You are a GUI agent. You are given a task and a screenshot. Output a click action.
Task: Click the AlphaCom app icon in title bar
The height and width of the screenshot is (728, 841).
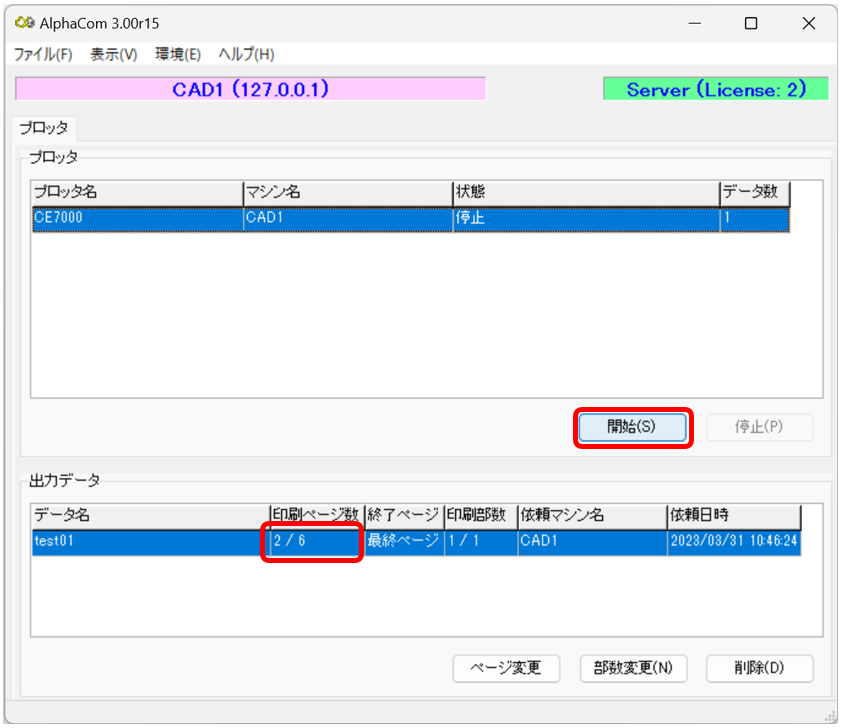[x=25, y=24]
